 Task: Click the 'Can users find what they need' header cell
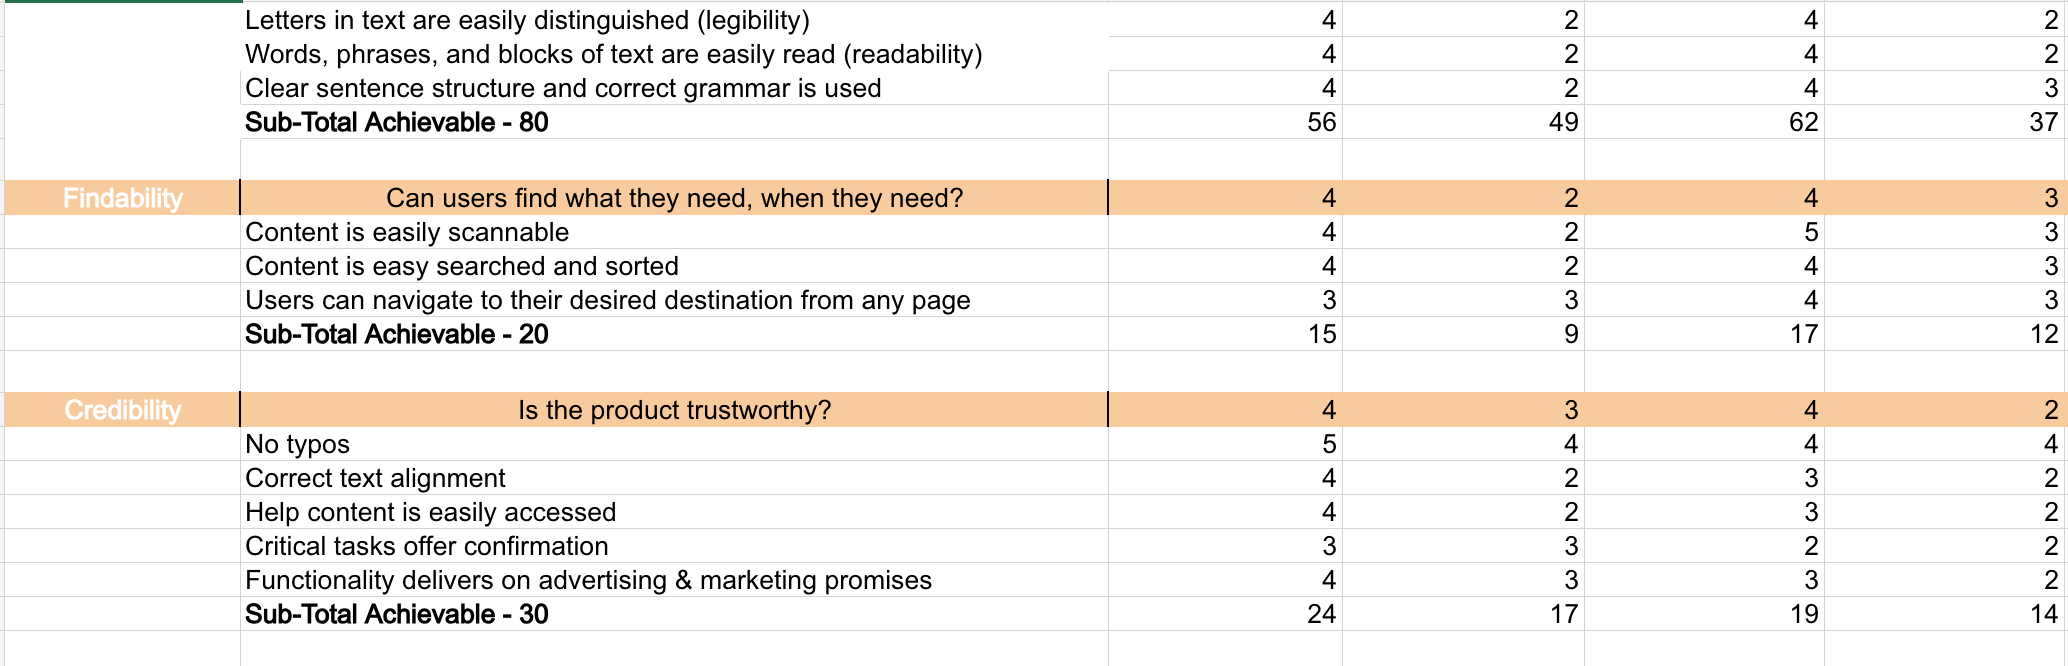pos(674,198)
